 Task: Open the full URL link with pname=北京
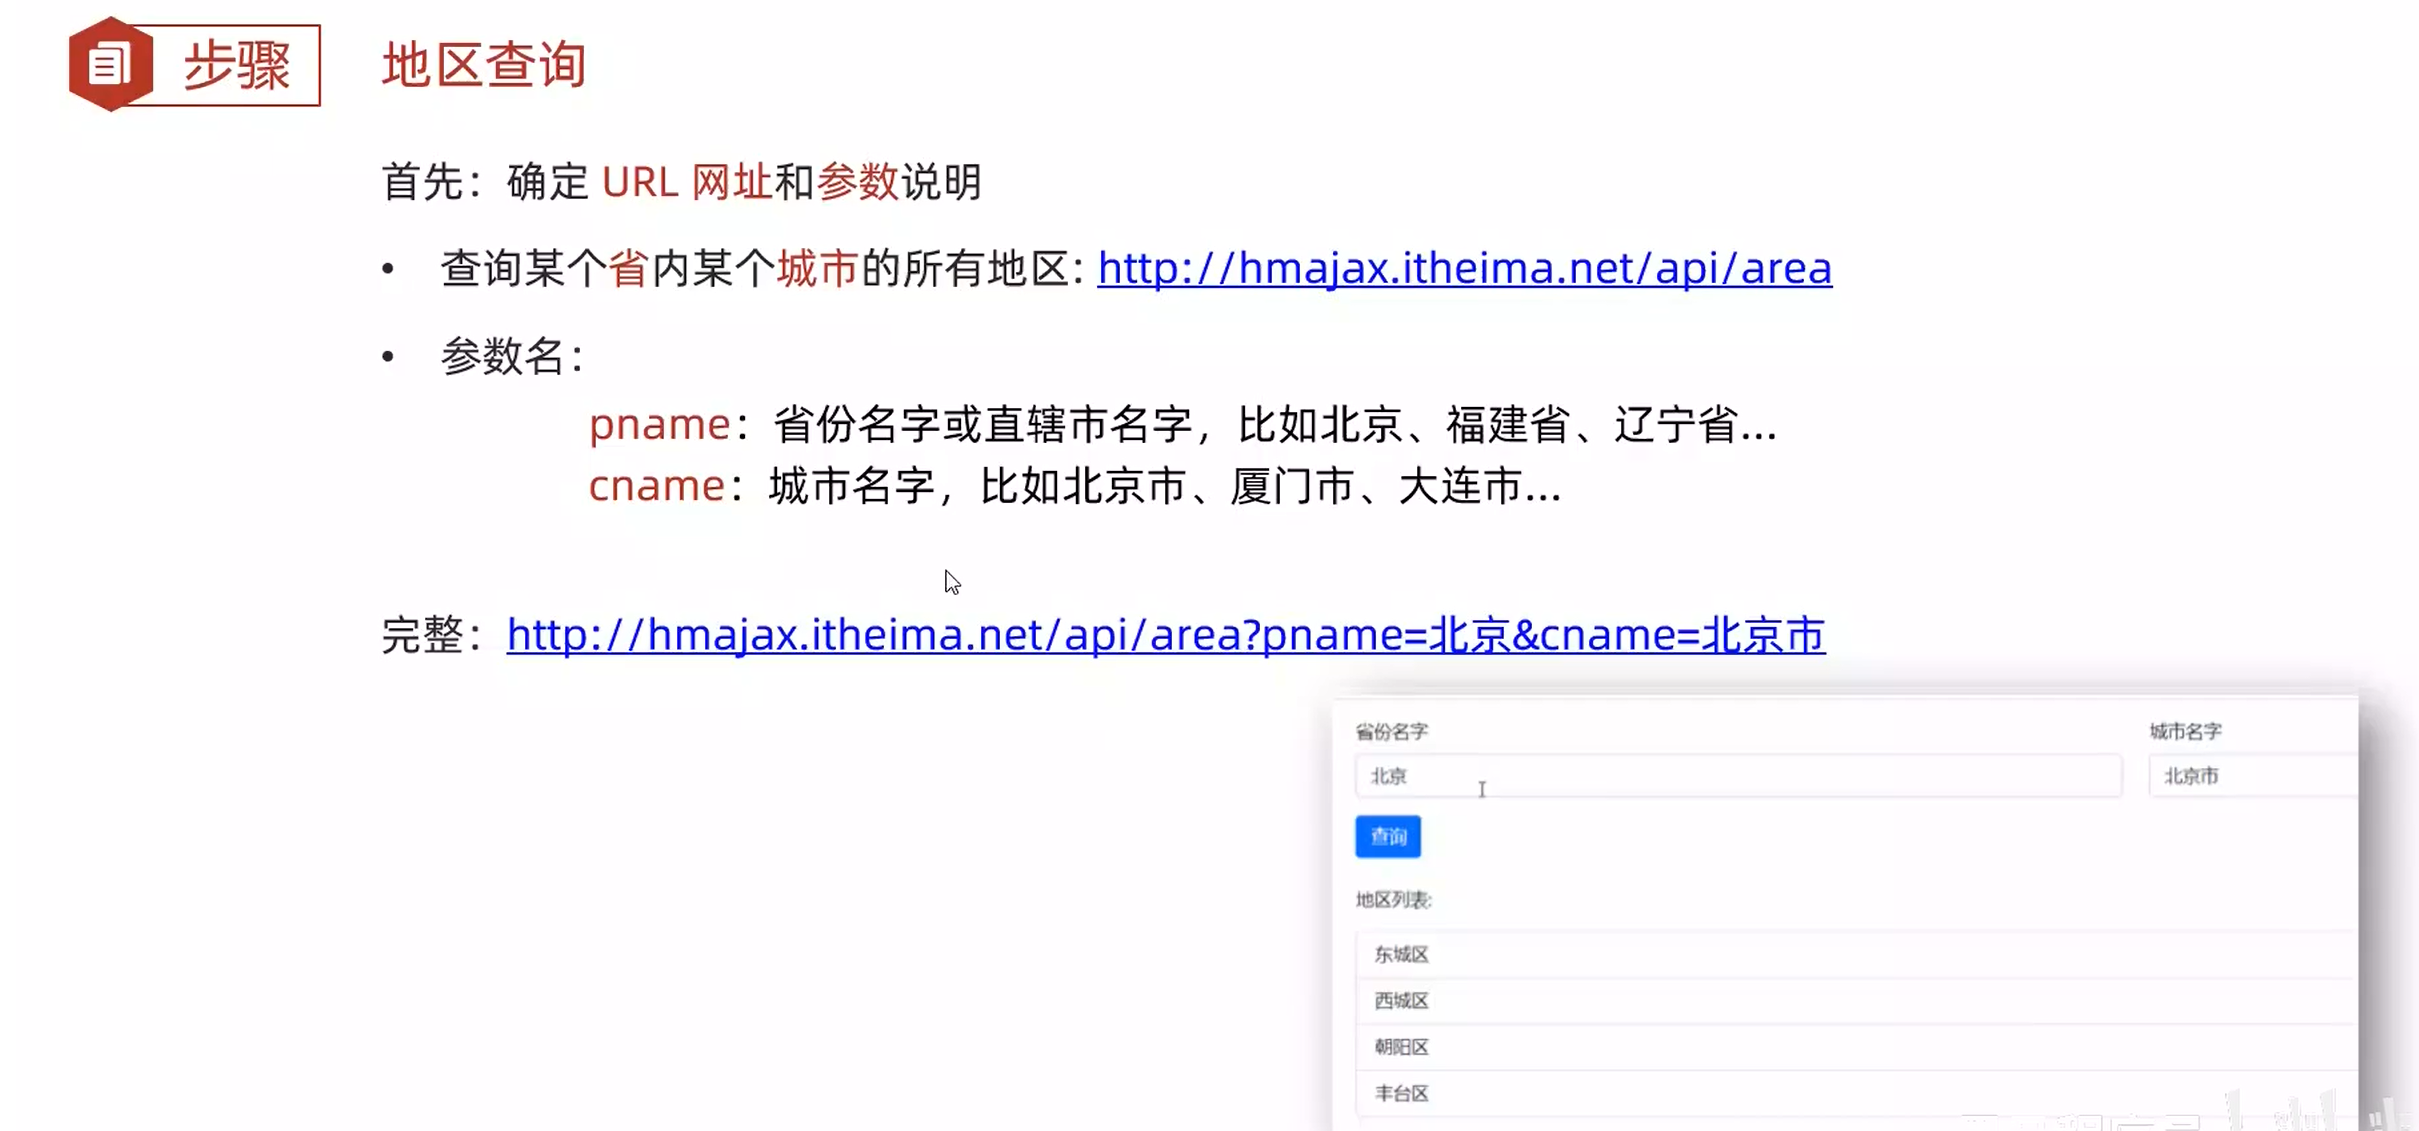[x=1166, y=635]
